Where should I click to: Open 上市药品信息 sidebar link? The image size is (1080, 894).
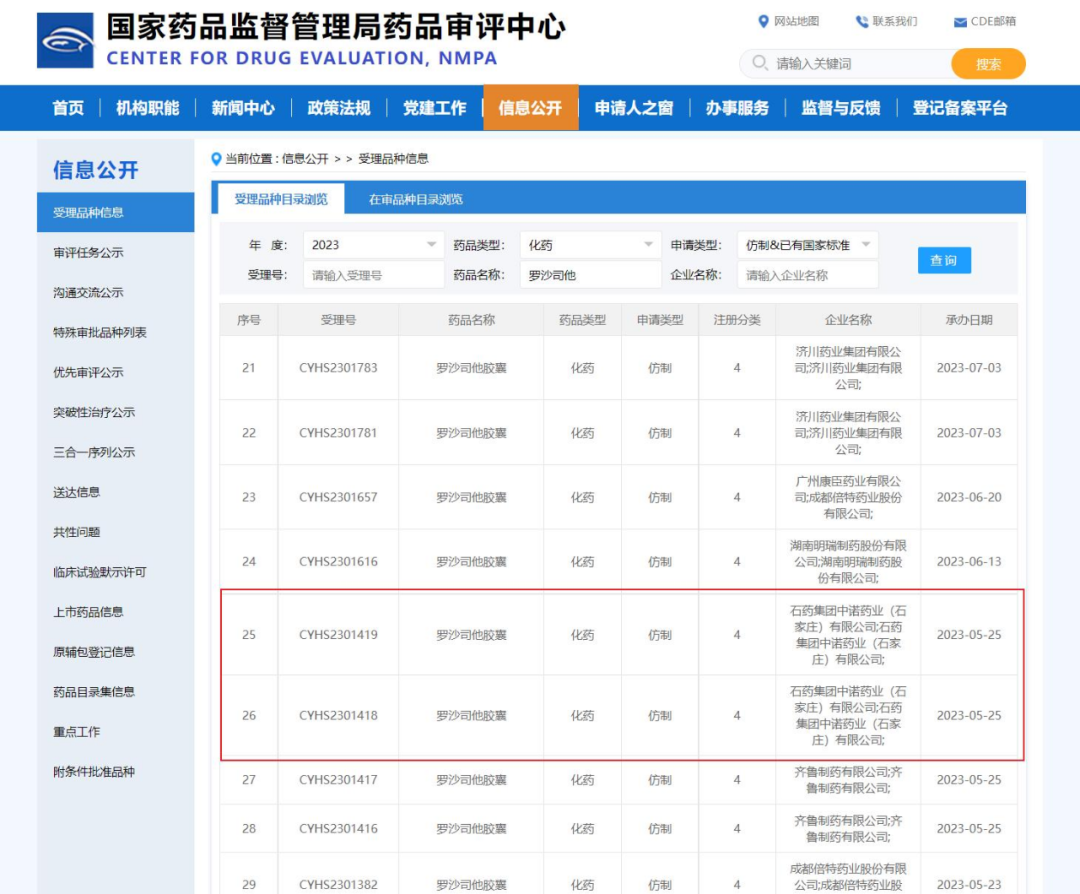tap(90, 611)
